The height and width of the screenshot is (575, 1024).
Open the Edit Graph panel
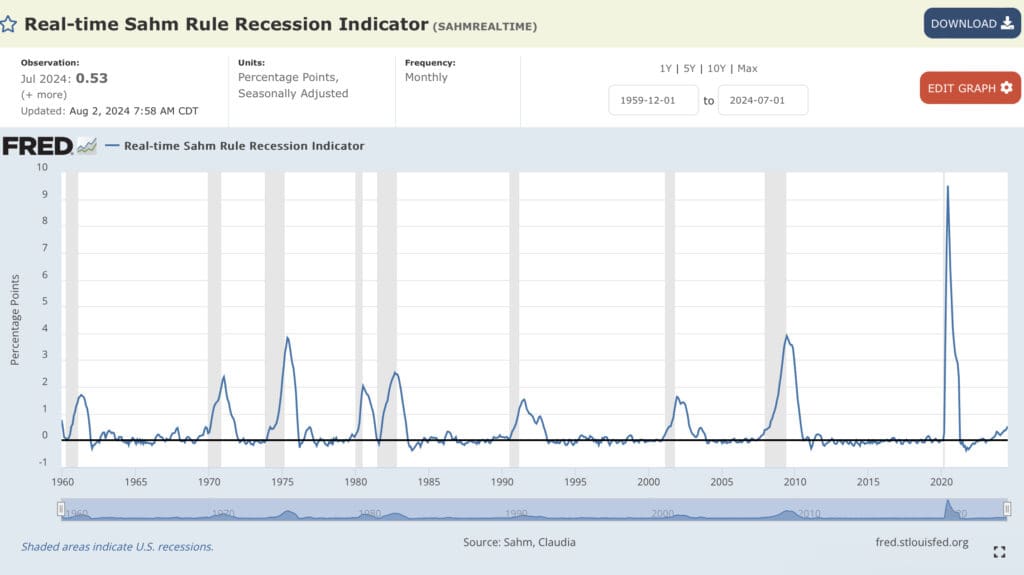coord(969,88)
